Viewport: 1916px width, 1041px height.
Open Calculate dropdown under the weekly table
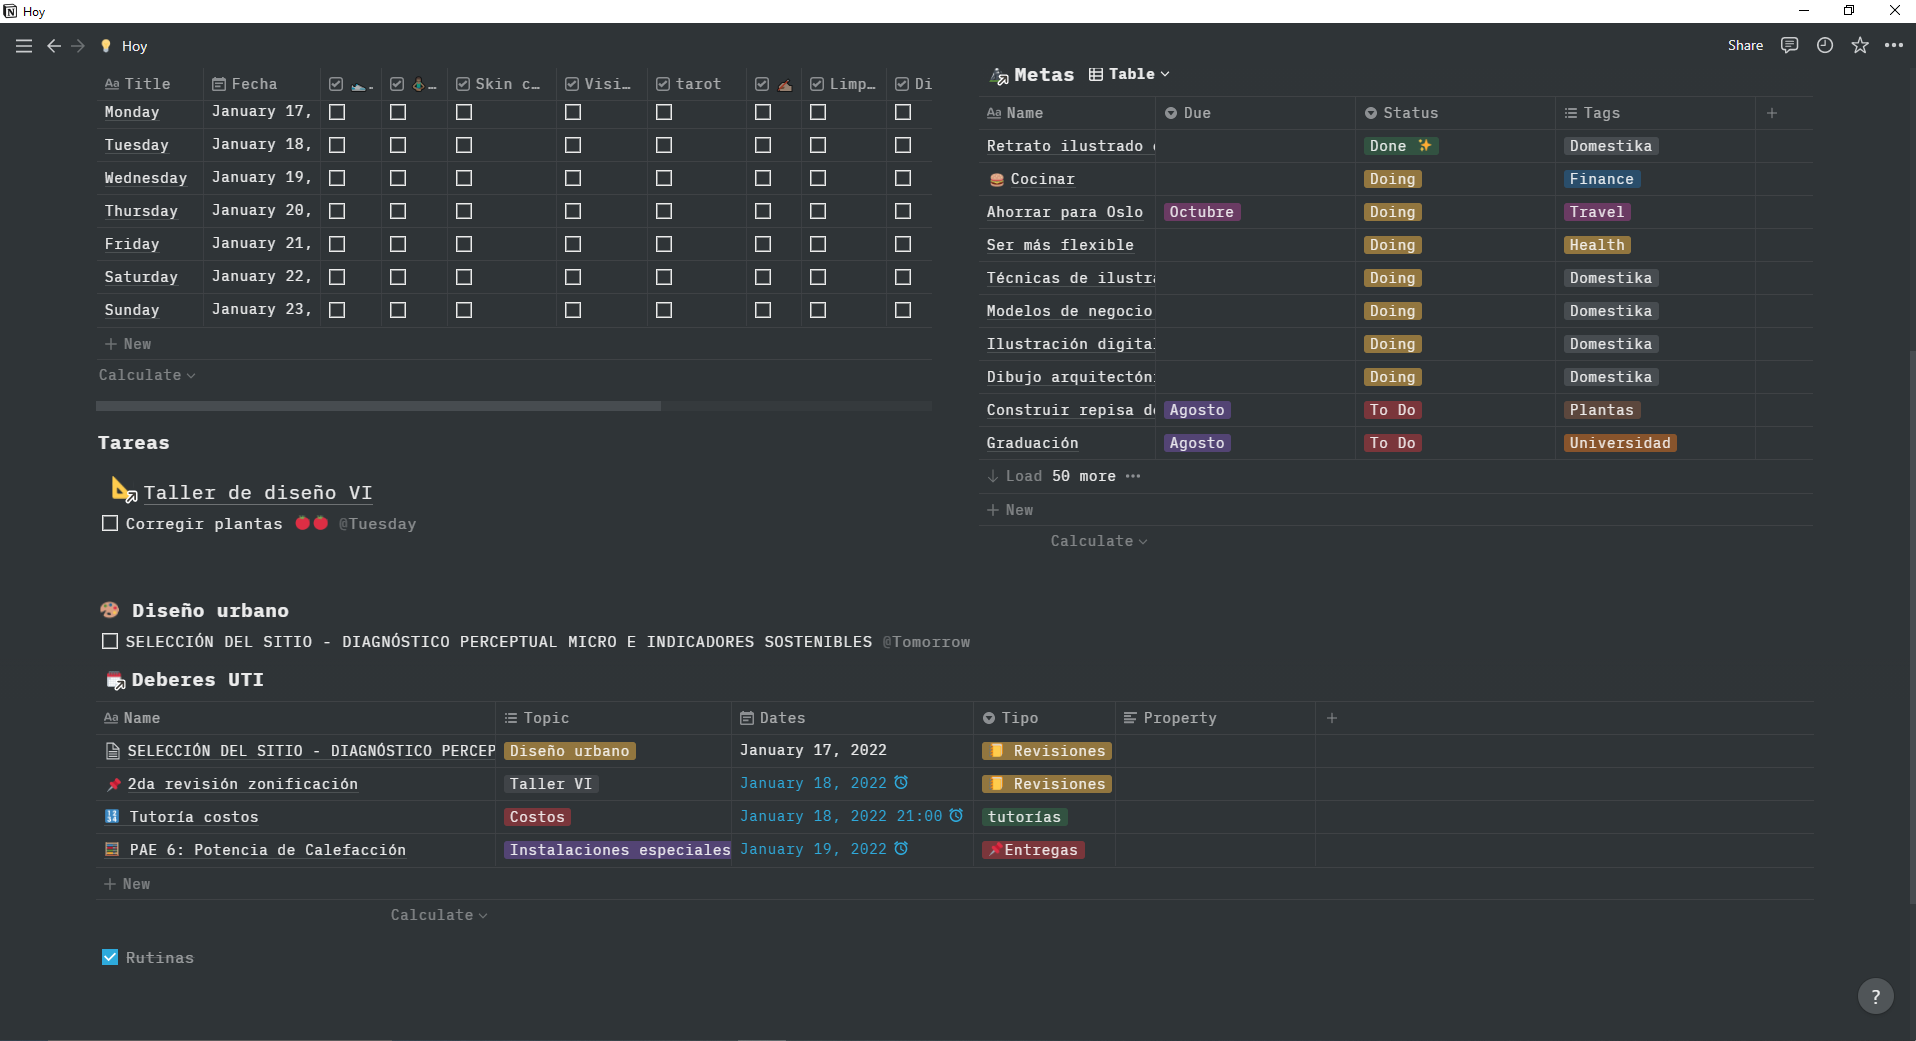pos(147,375)
